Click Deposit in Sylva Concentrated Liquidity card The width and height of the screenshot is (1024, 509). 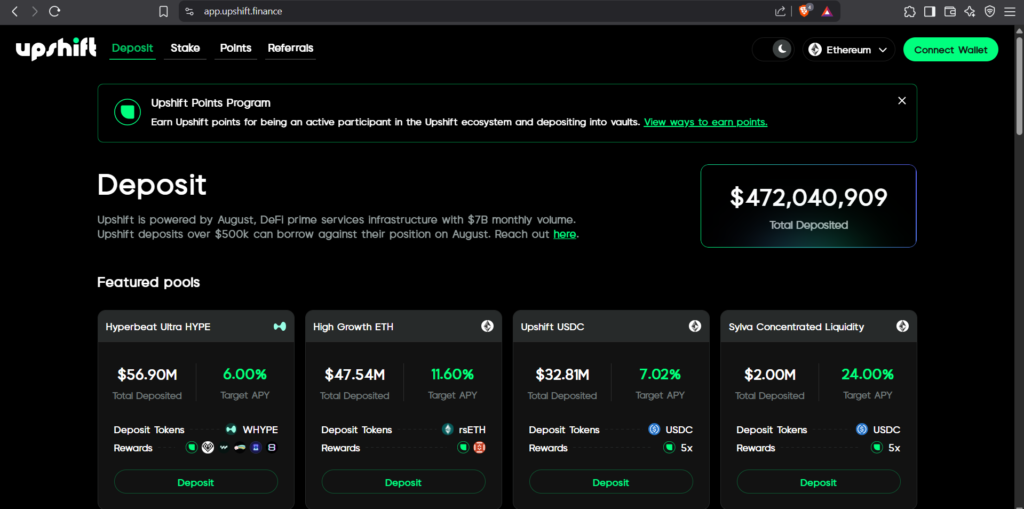[x=818, y=482]
